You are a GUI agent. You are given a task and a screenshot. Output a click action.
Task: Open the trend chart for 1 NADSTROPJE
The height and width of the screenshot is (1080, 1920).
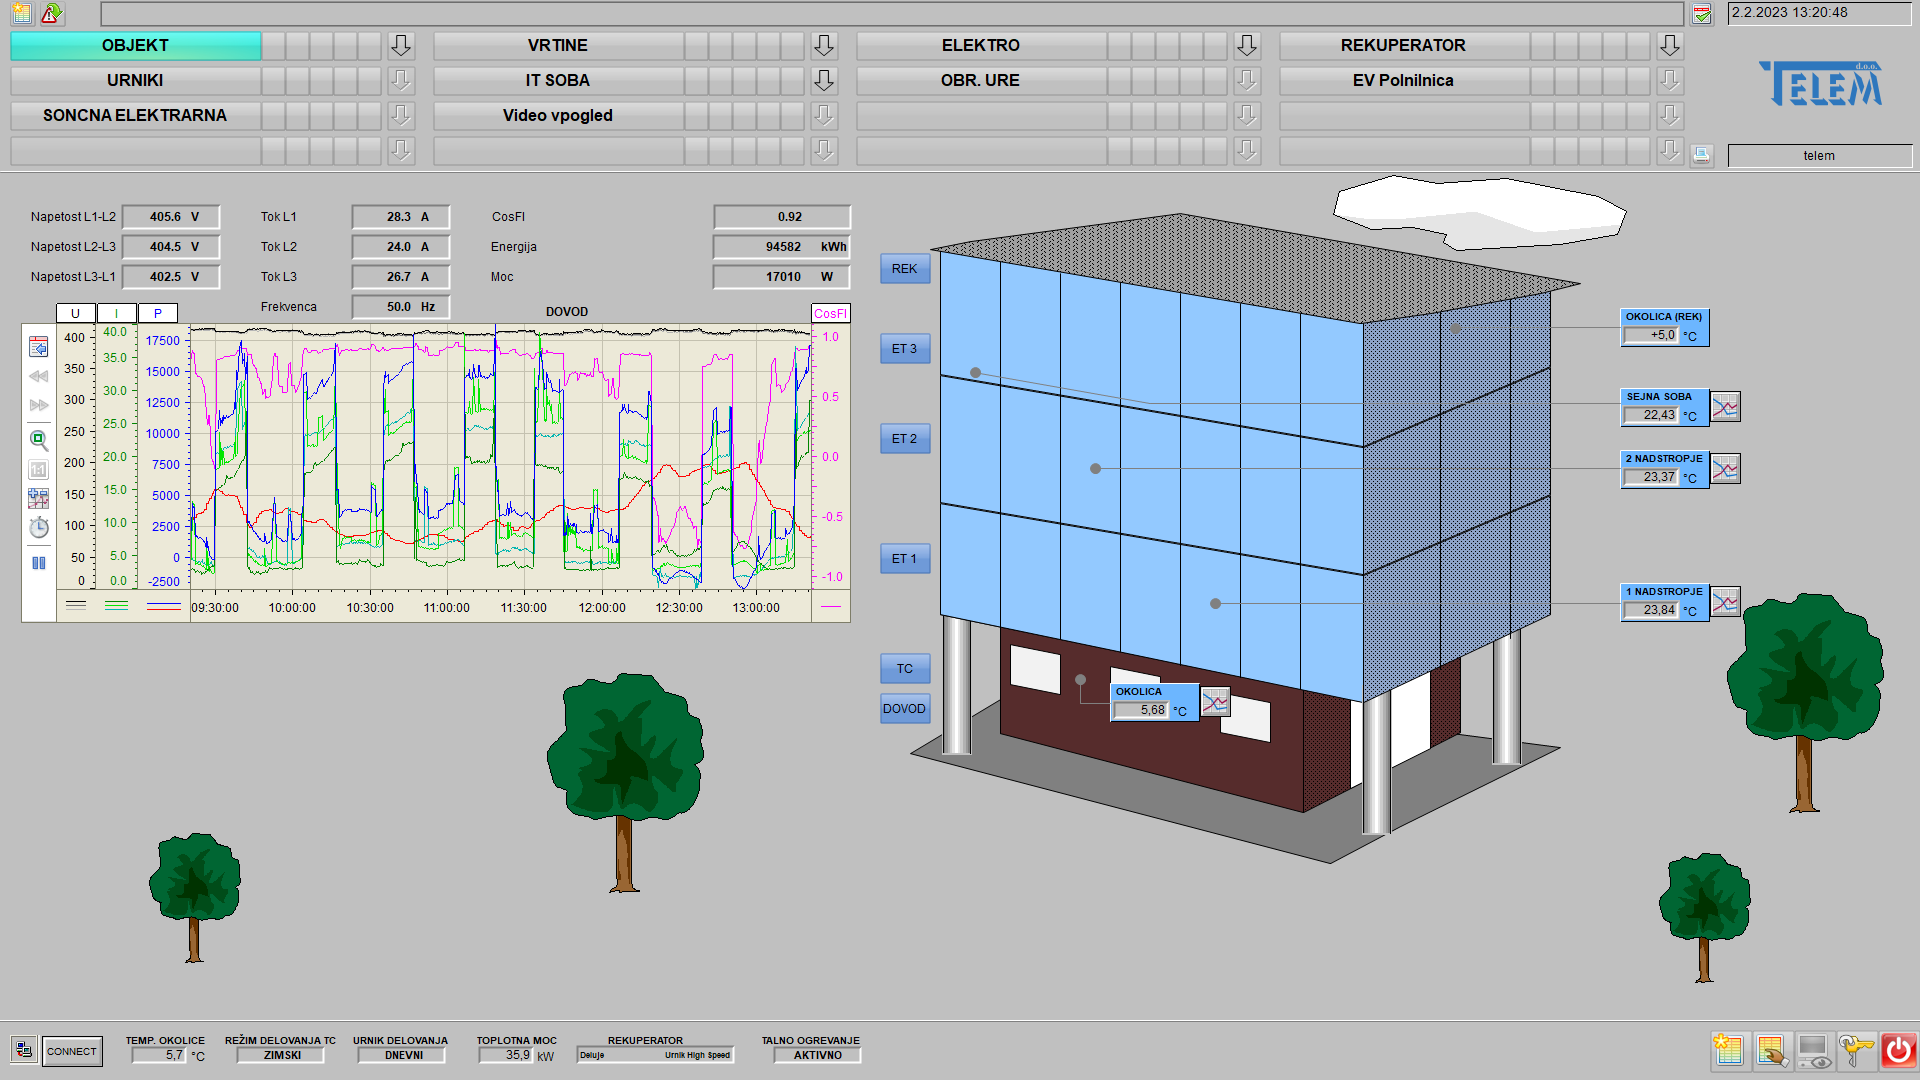(x=1725, y=602)
